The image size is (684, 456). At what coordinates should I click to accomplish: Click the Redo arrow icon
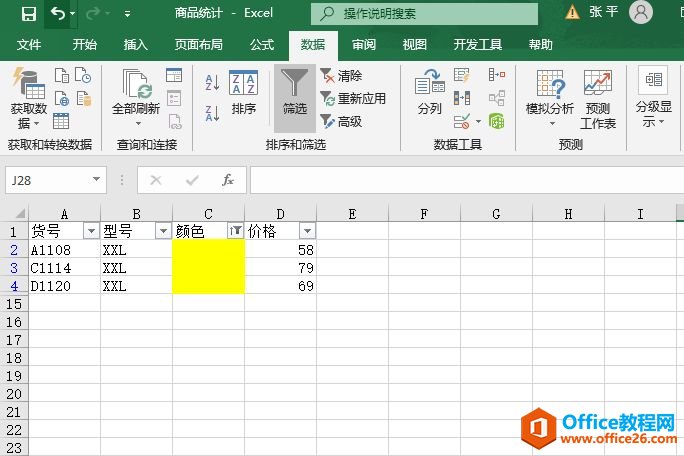pyautogui.click(x=92, y=14)
